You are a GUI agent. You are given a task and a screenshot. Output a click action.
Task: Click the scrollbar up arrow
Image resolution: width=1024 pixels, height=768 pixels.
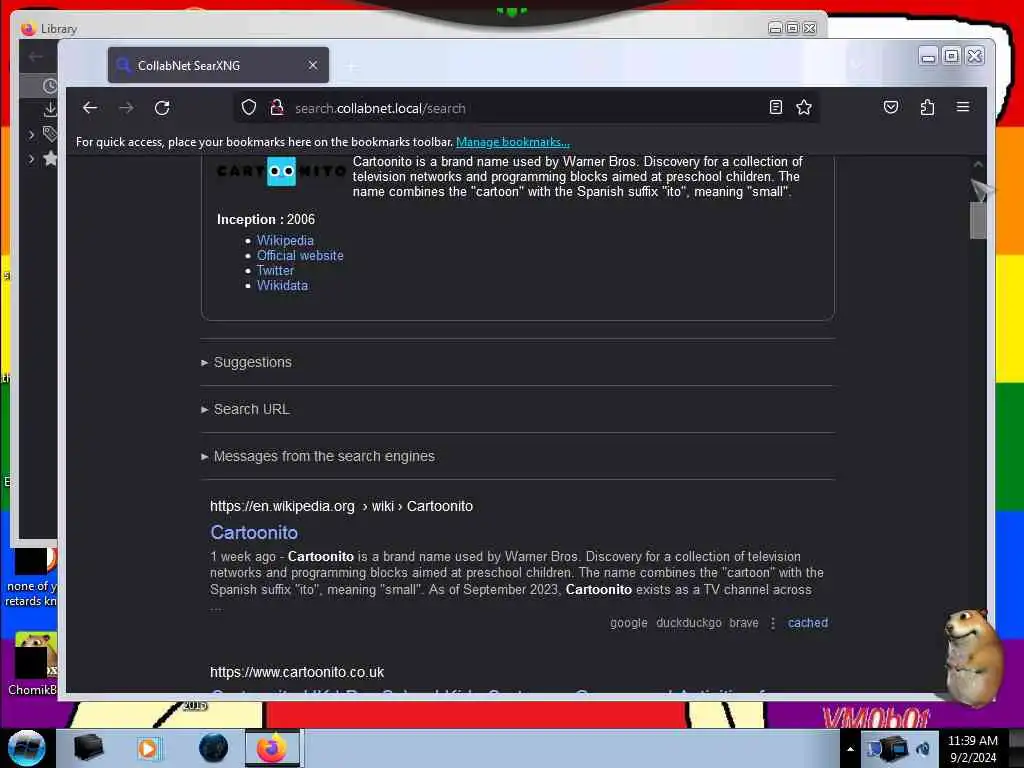pos(978,165)
